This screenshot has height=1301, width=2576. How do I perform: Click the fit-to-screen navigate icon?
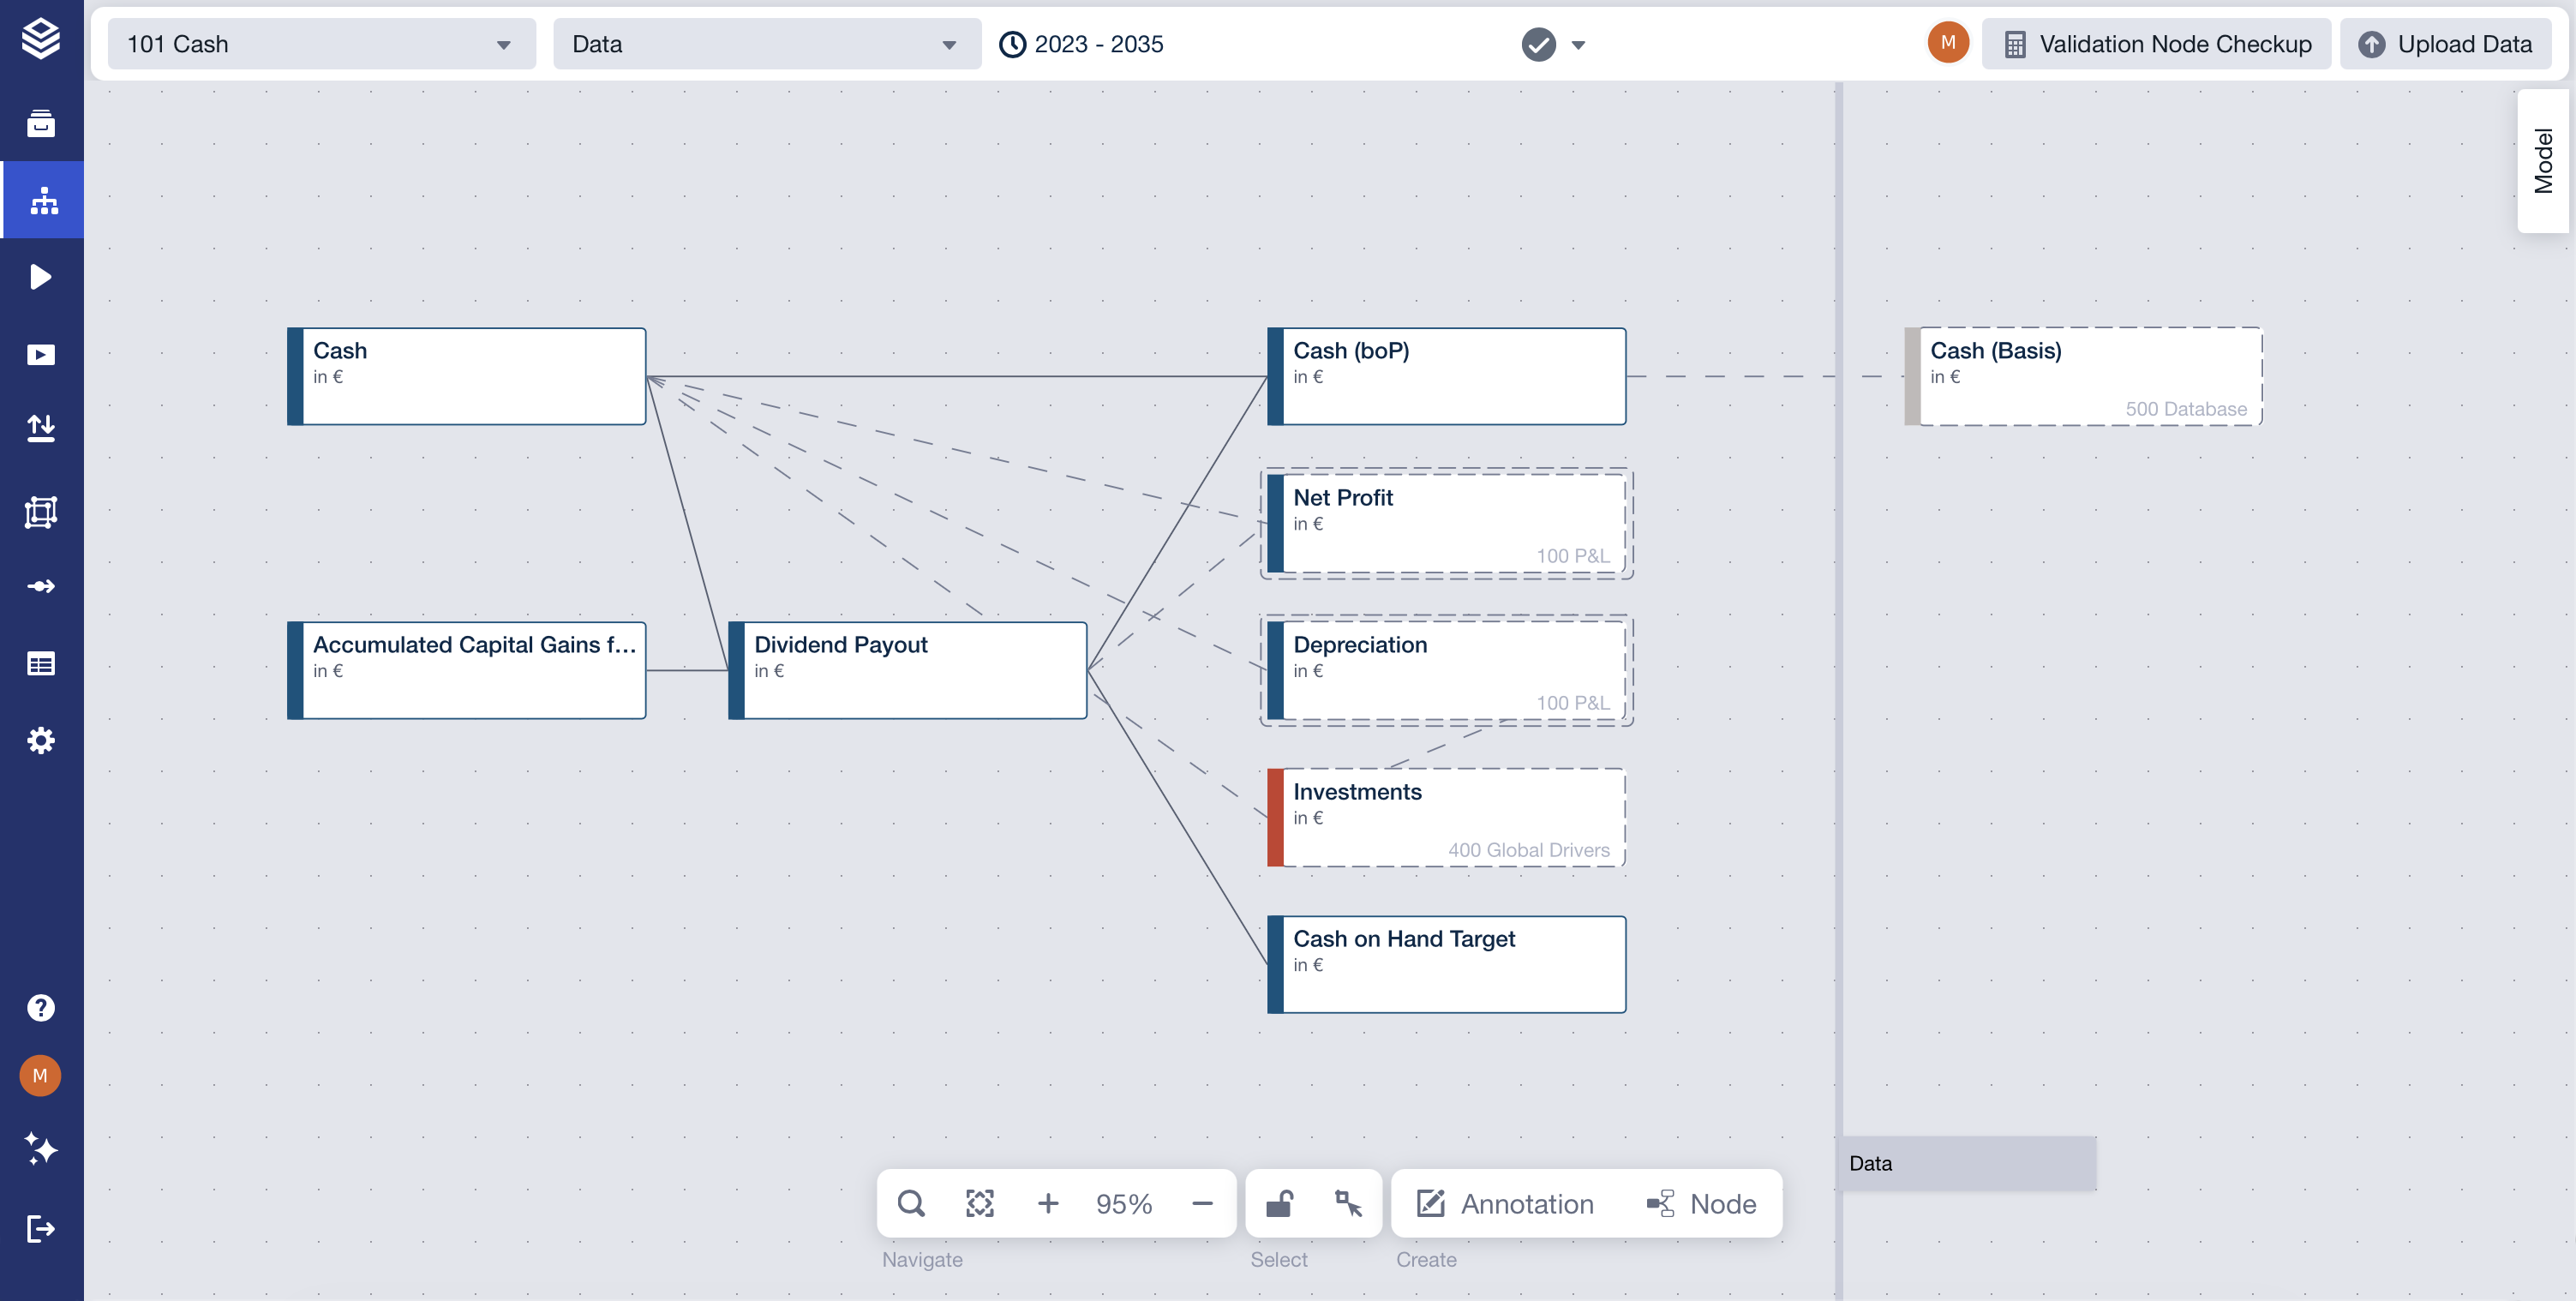click(x=979, y=1203)
